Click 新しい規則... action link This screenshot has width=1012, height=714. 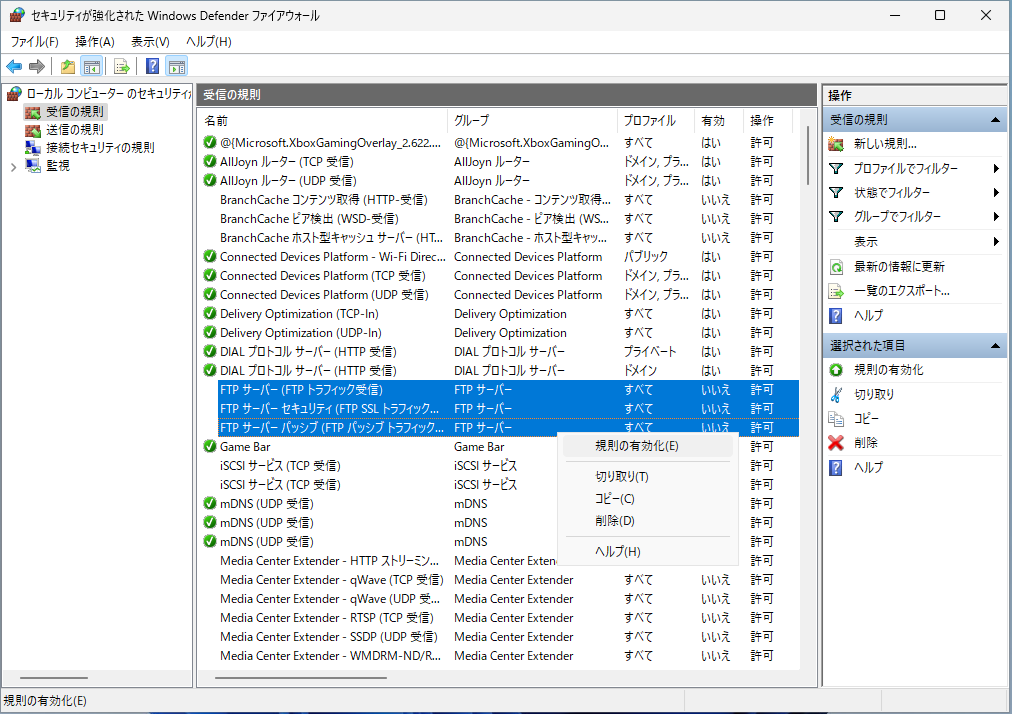coord(885,144)
